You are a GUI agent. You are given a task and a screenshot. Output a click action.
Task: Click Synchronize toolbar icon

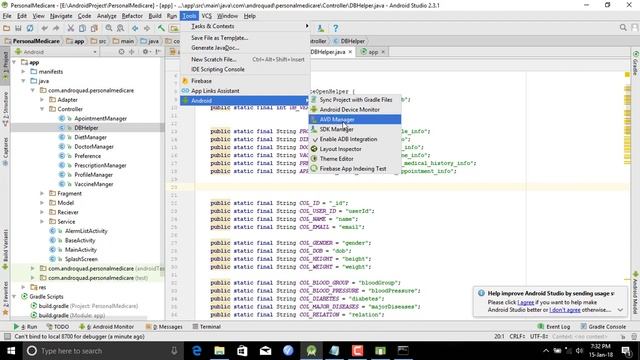[30, 28]
